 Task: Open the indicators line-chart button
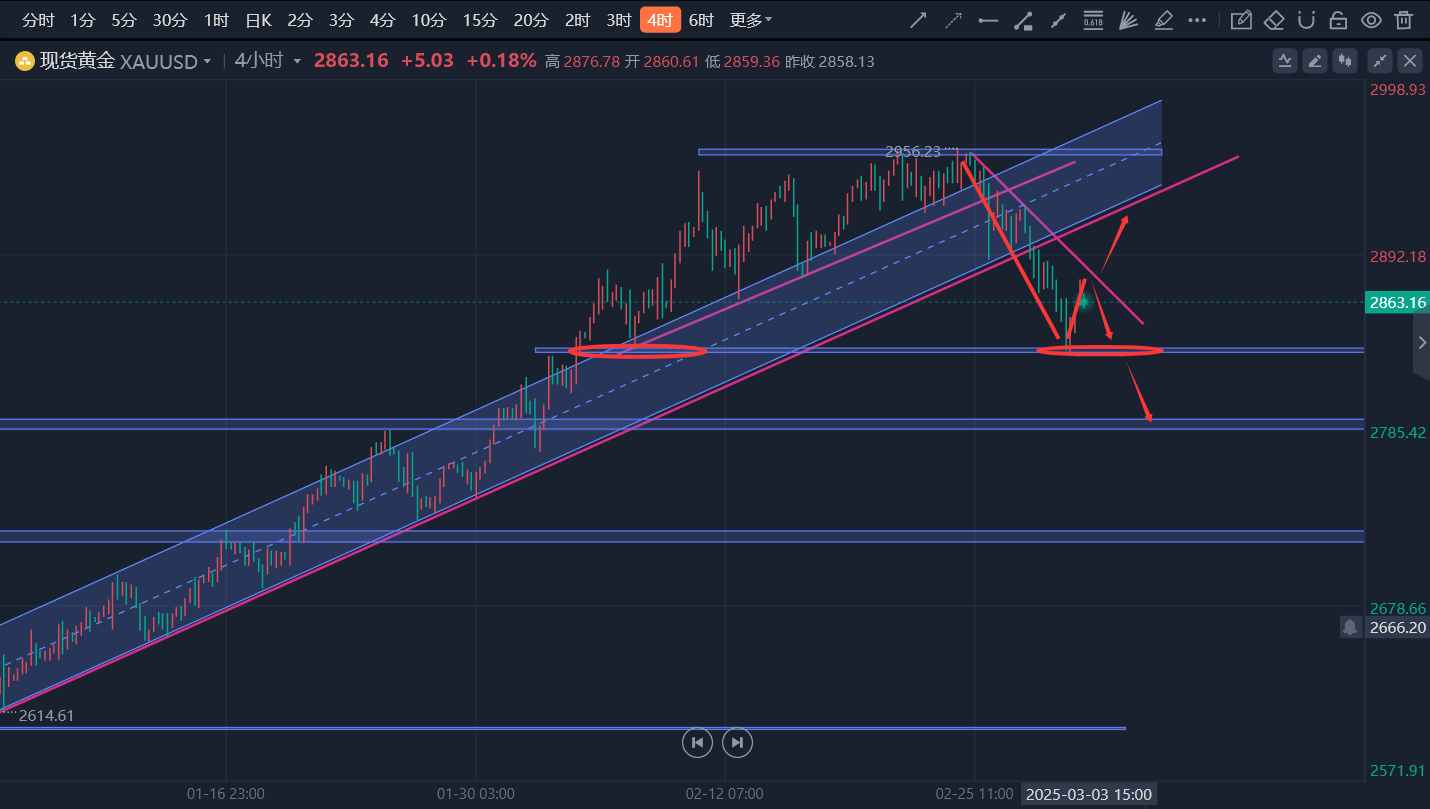point(1285,61)
